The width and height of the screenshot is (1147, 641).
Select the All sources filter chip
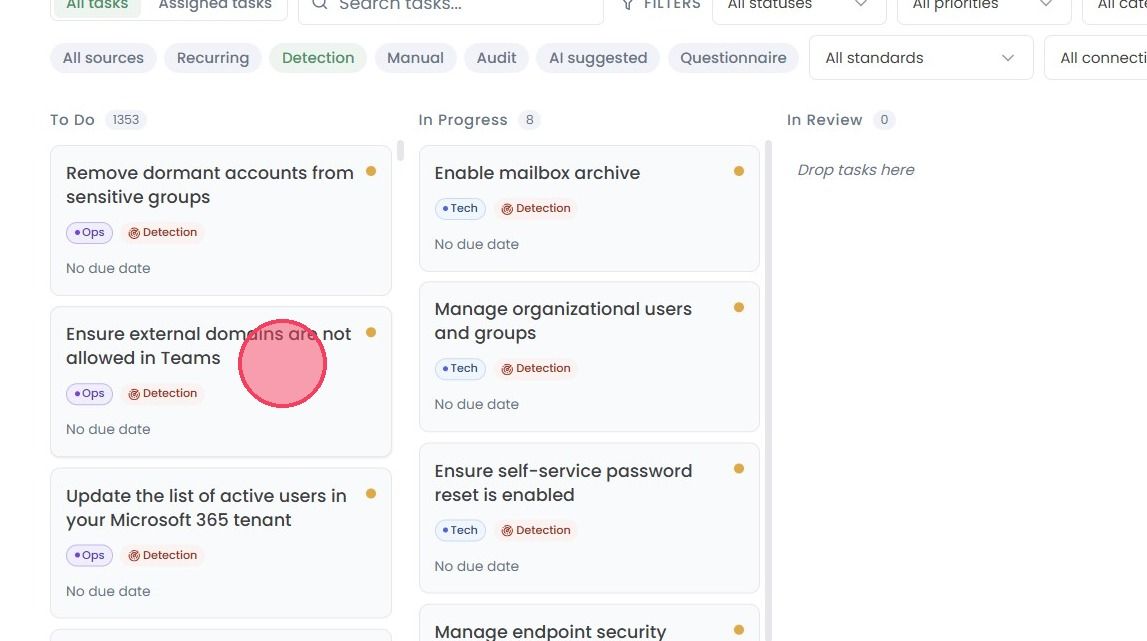click(x=103, y=58)
